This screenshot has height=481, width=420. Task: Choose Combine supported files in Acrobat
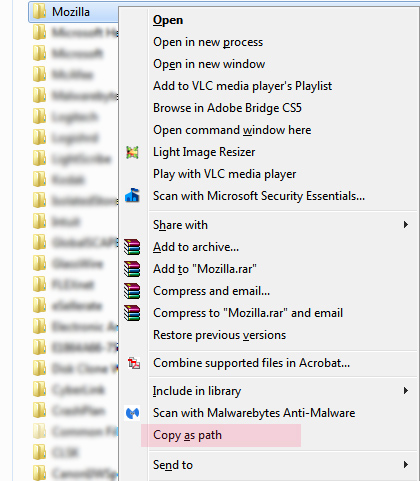pyautogui.click(x=252, y=363)
